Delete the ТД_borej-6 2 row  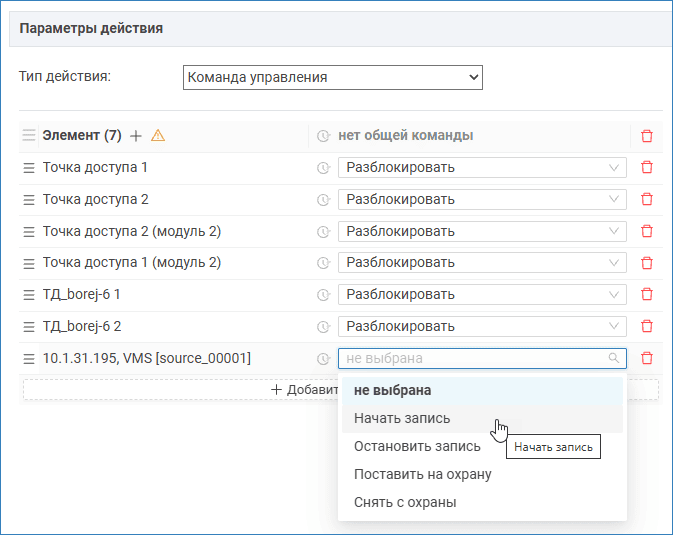(647, 326)
